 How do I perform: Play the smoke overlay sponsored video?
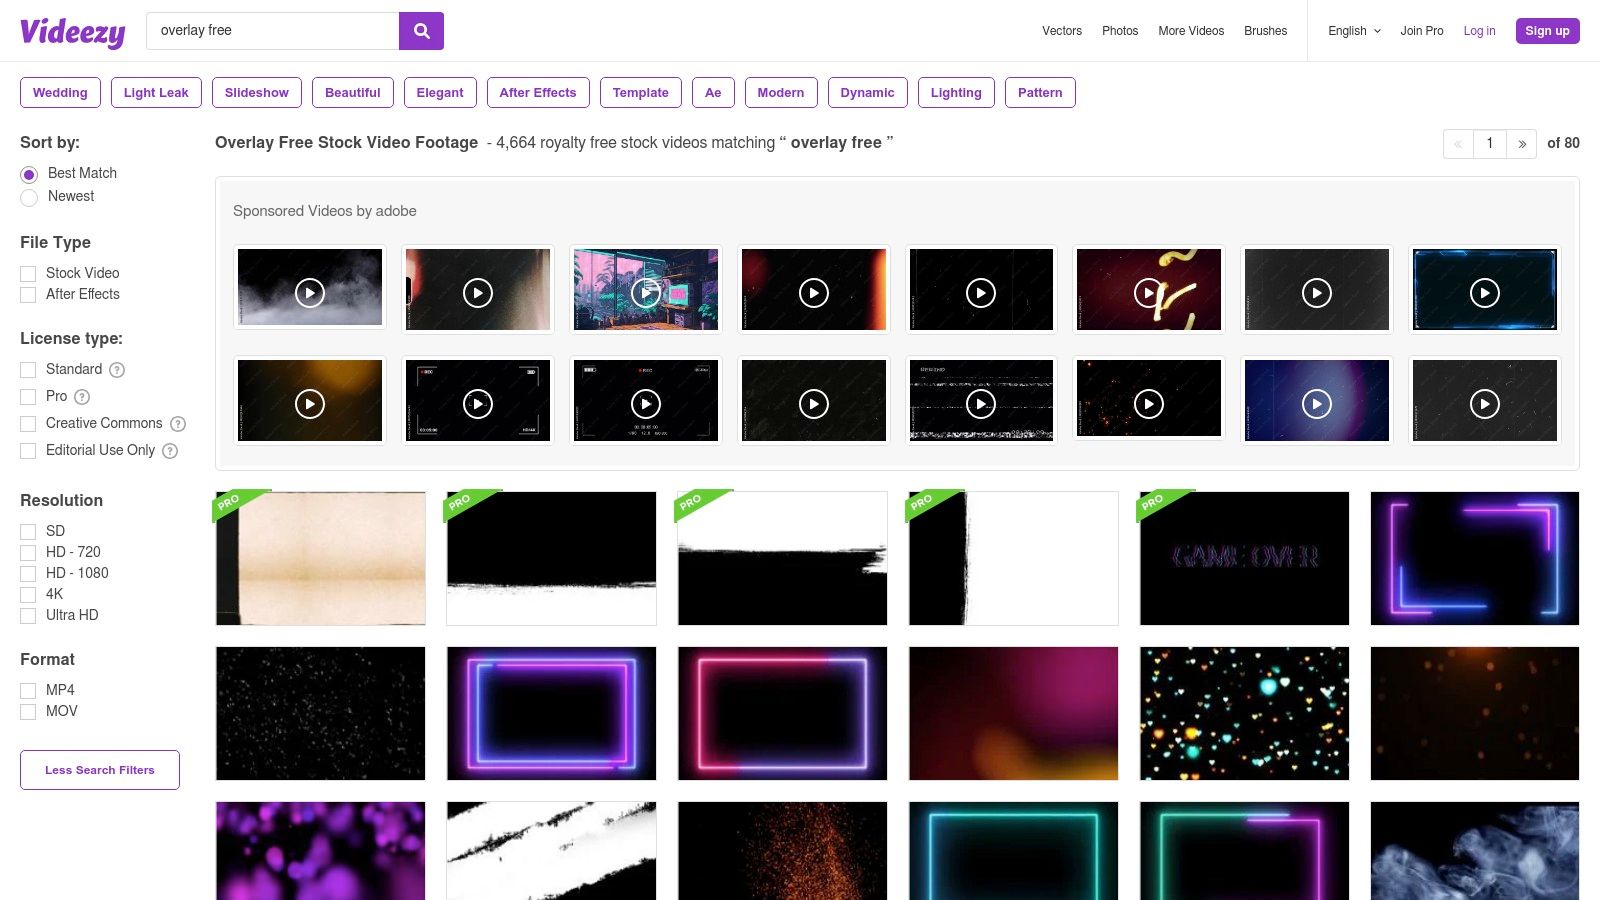click(x=309, y=293)
